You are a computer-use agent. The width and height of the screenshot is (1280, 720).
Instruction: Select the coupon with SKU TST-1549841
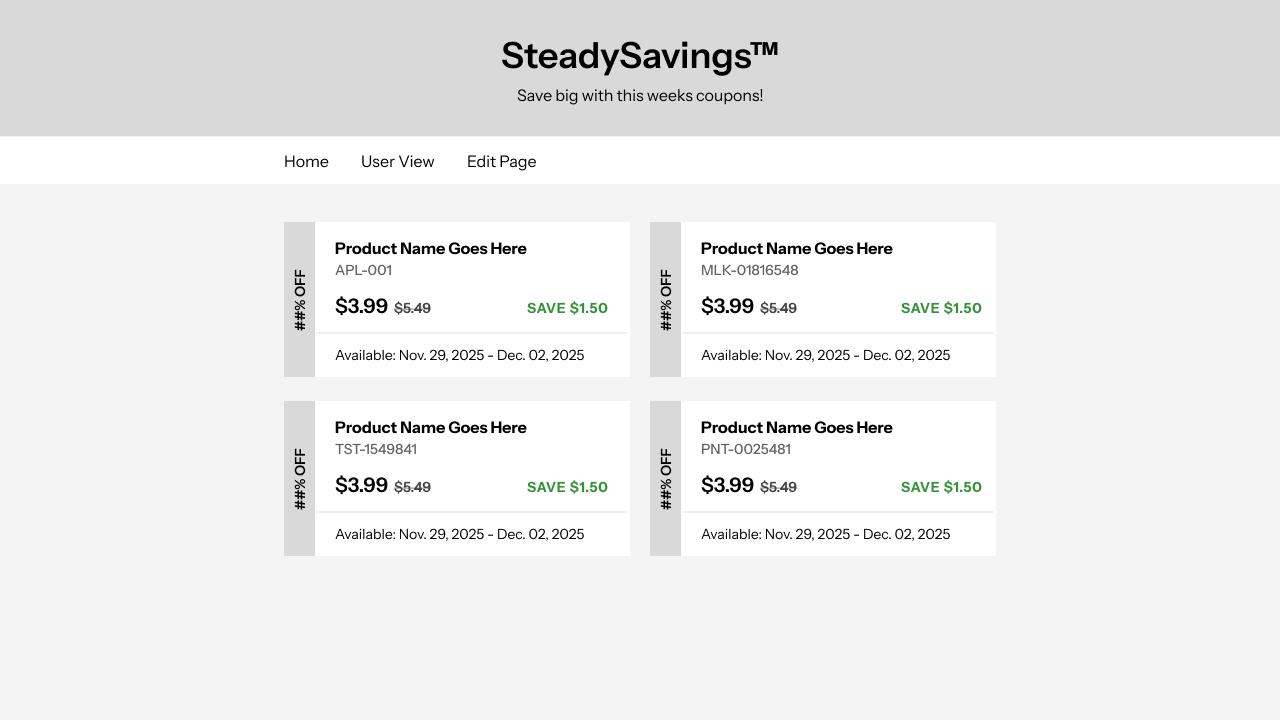point(473,478)
